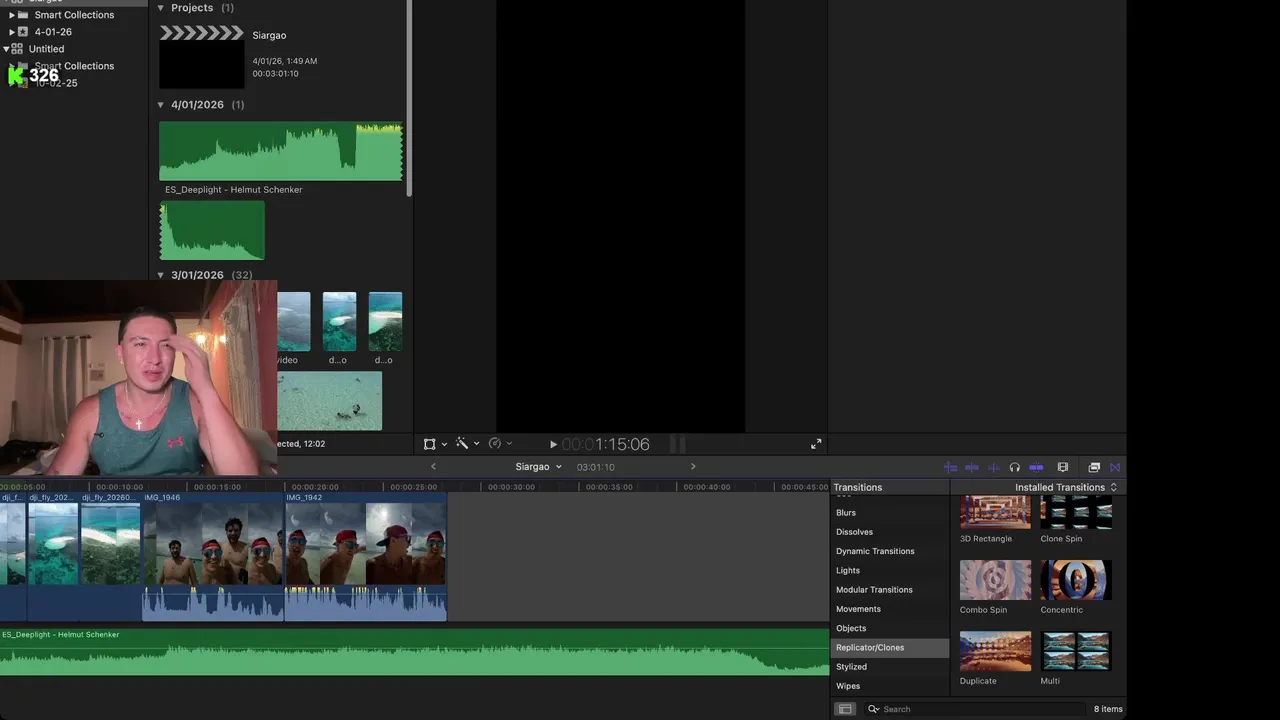Viewport: 1280px width, 720px height.
Task: Click the 00:00:40:00 ruler mark
Action: tap(706, 487)
